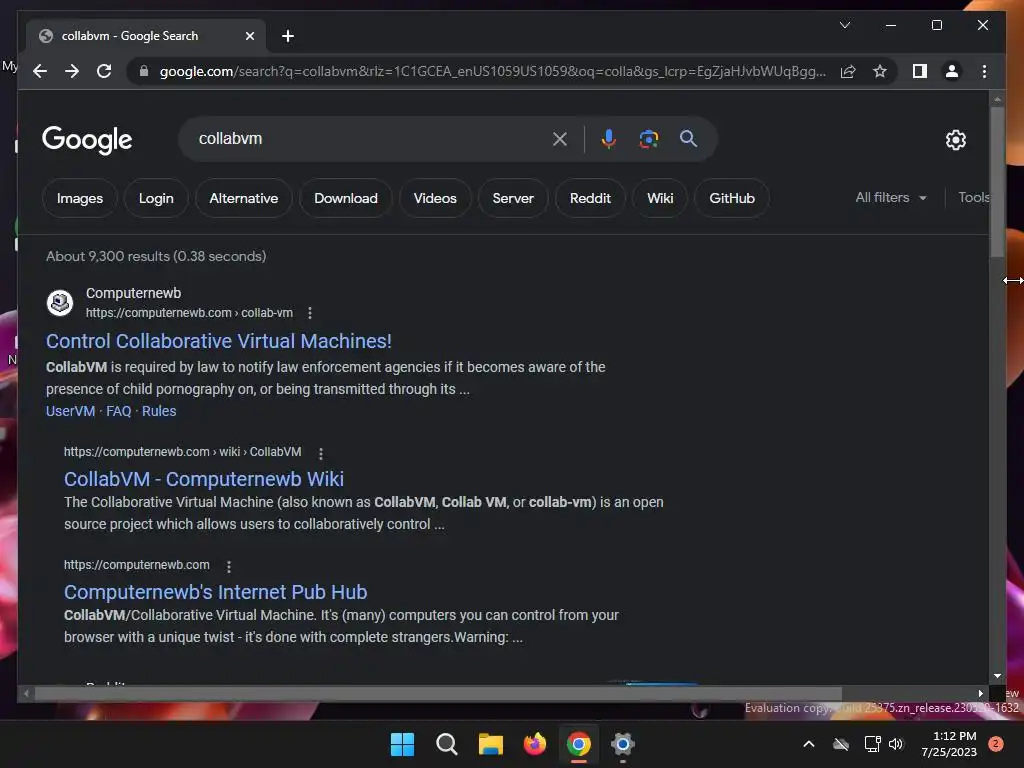Open the volume control in system tray
The image size is (1024, 768).
(896, 744)
